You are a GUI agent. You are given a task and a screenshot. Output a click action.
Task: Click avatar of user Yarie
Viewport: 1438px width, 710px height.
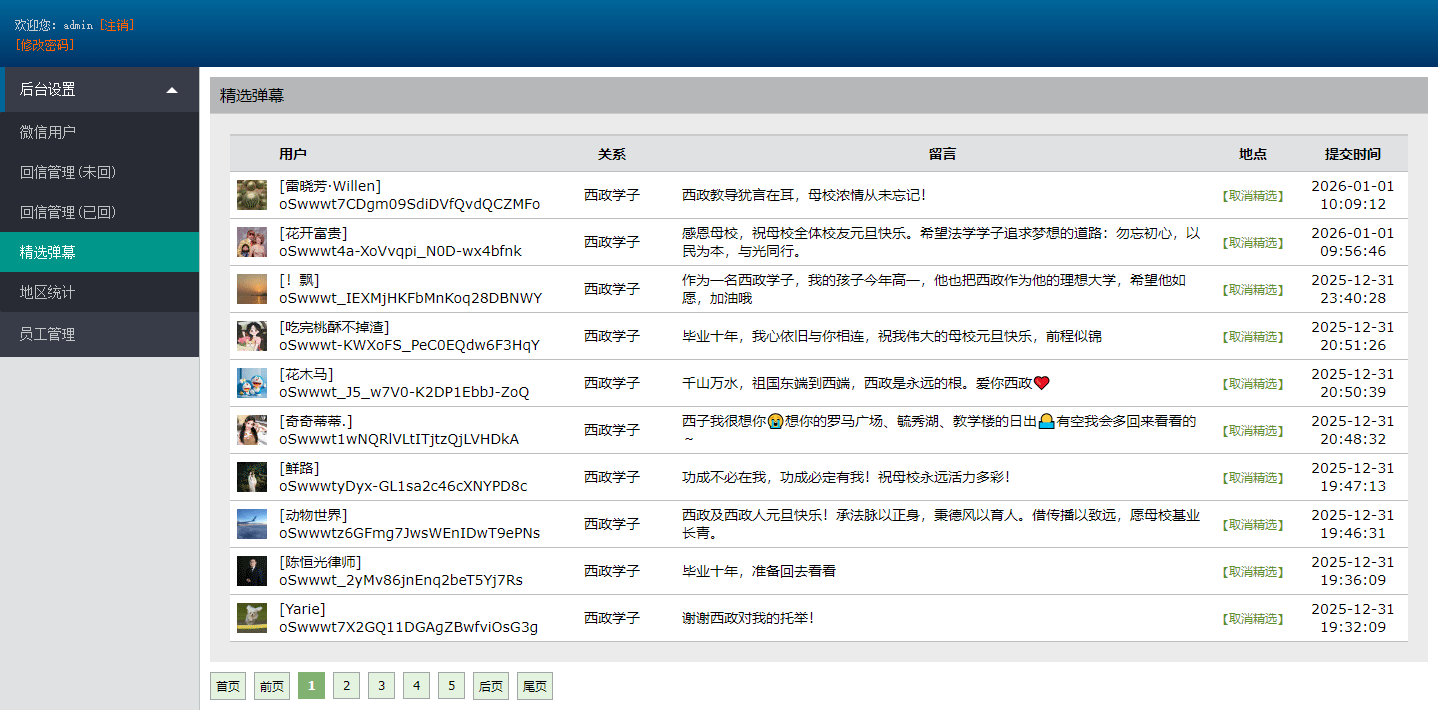point(251,618)
